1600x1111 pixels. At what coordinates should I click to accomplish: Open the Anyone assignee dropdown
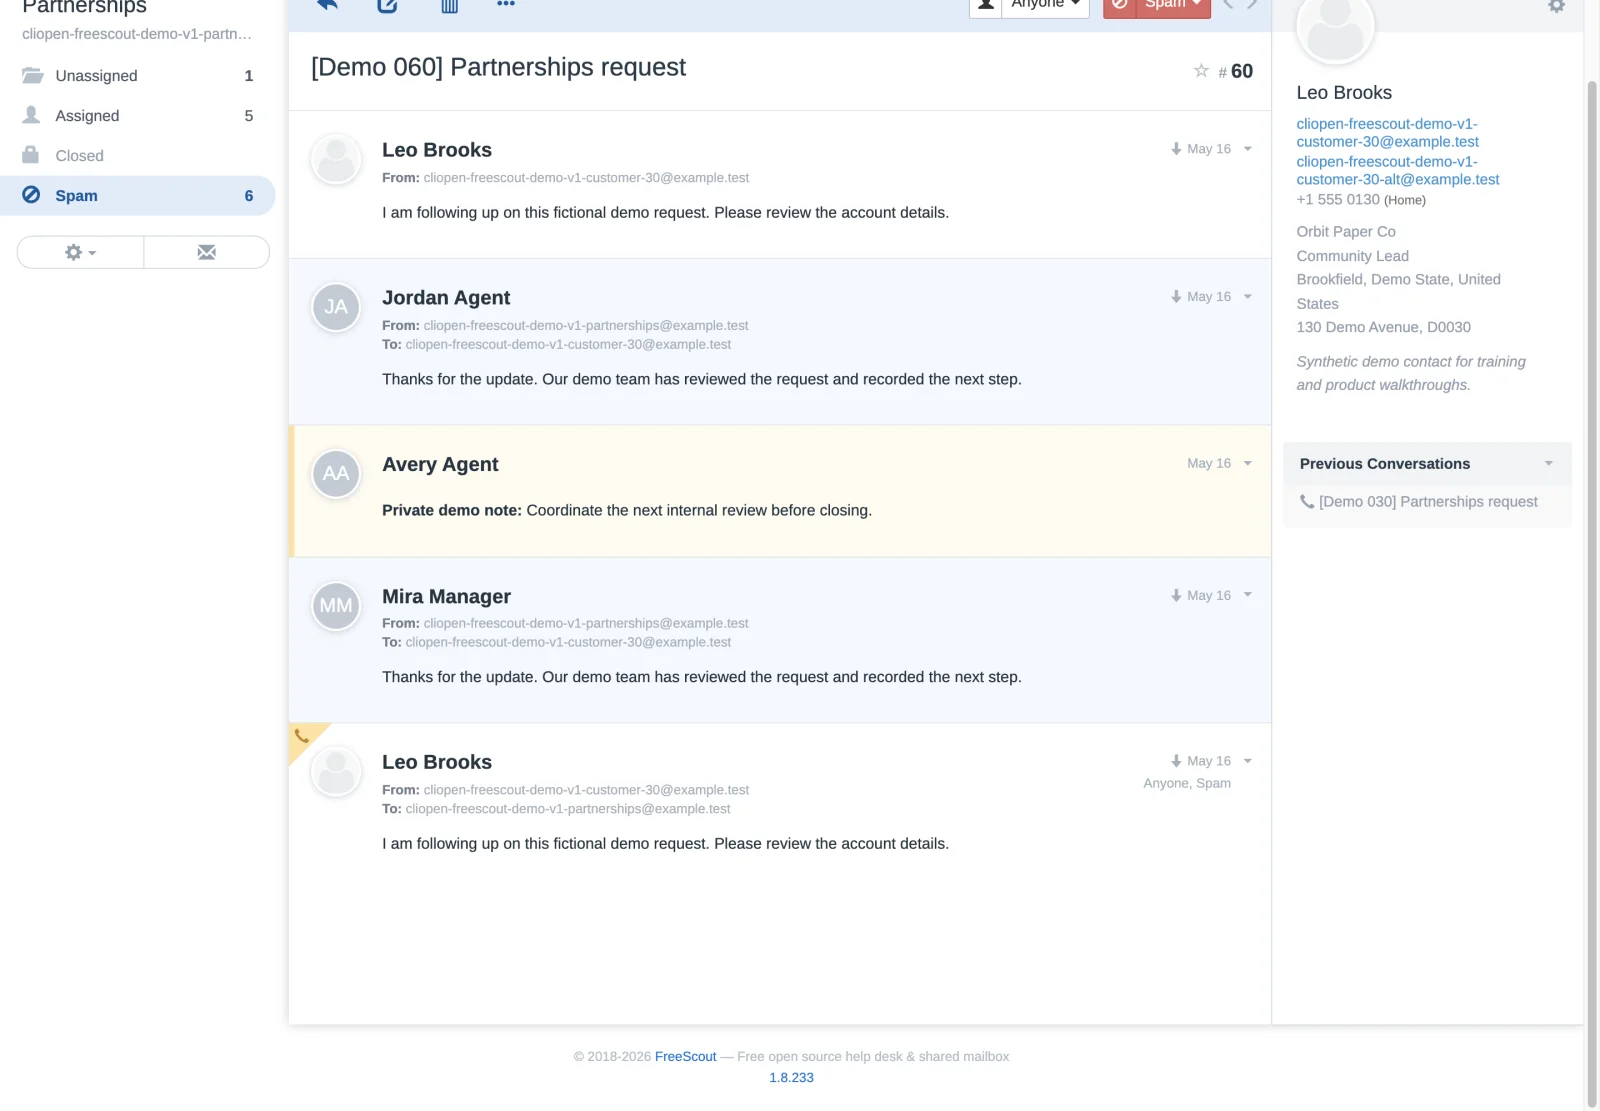pos(1045,5)
